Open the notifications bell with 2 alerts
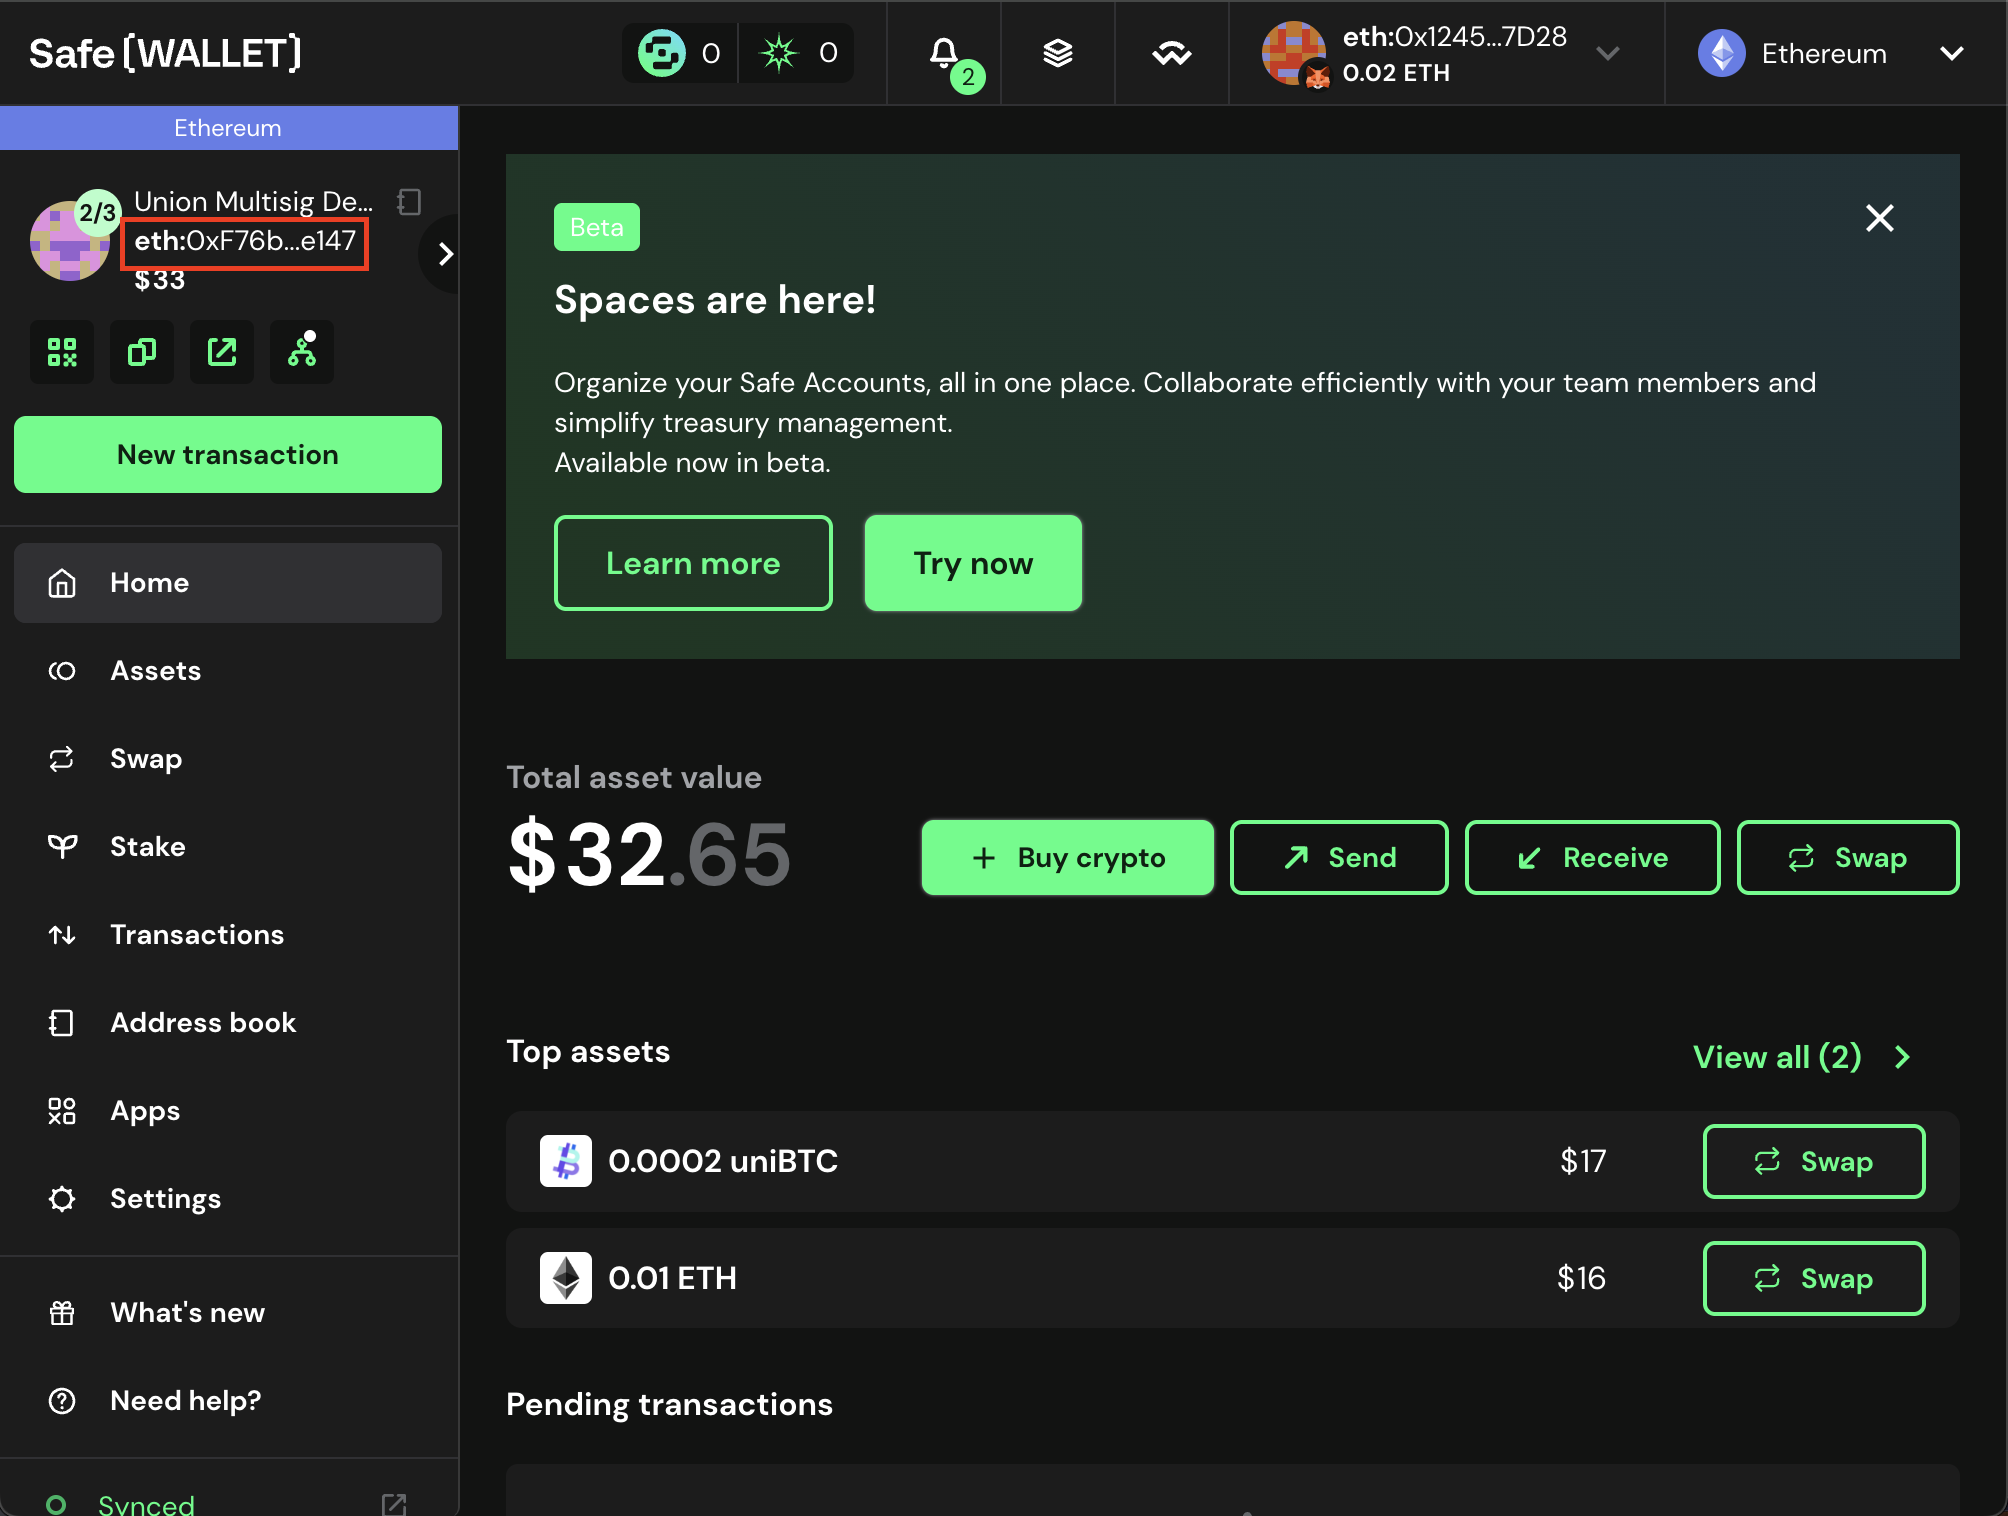The height and width of the screenshot is (1516, 2008). point(944,53)
